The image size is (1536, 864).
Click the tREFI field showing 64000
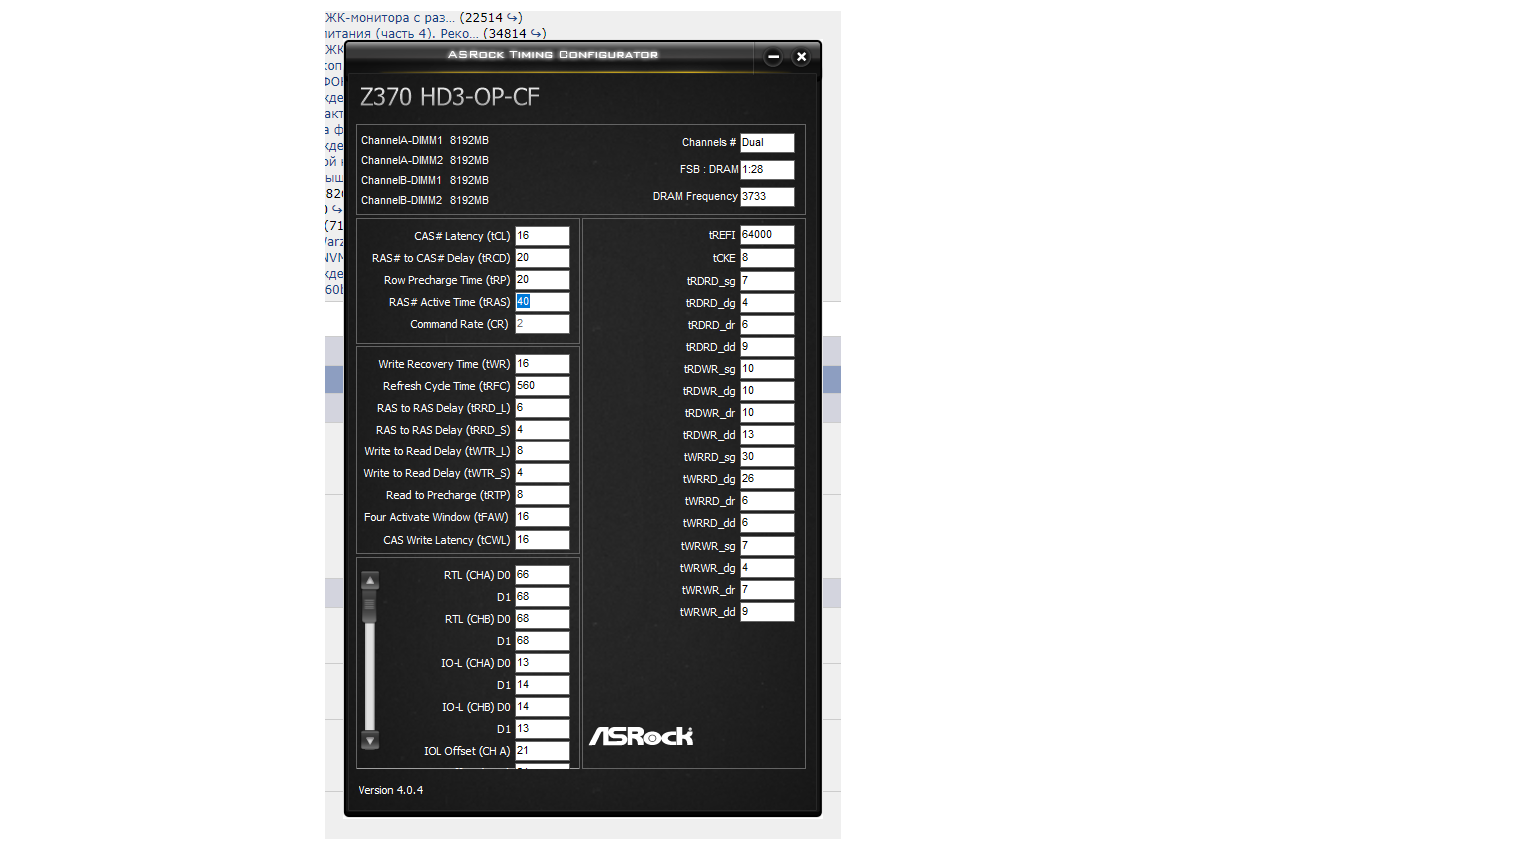[767, 235]
